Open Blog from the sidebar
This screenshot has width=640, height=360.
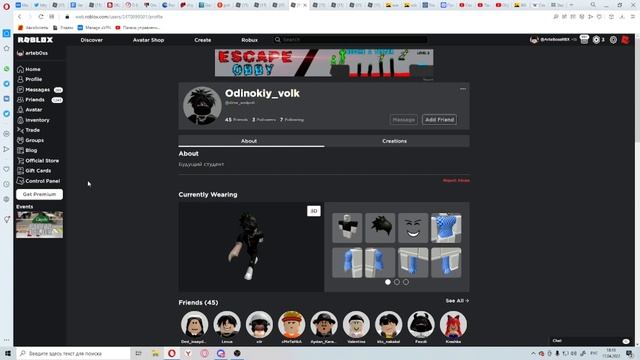pos(27,151)
